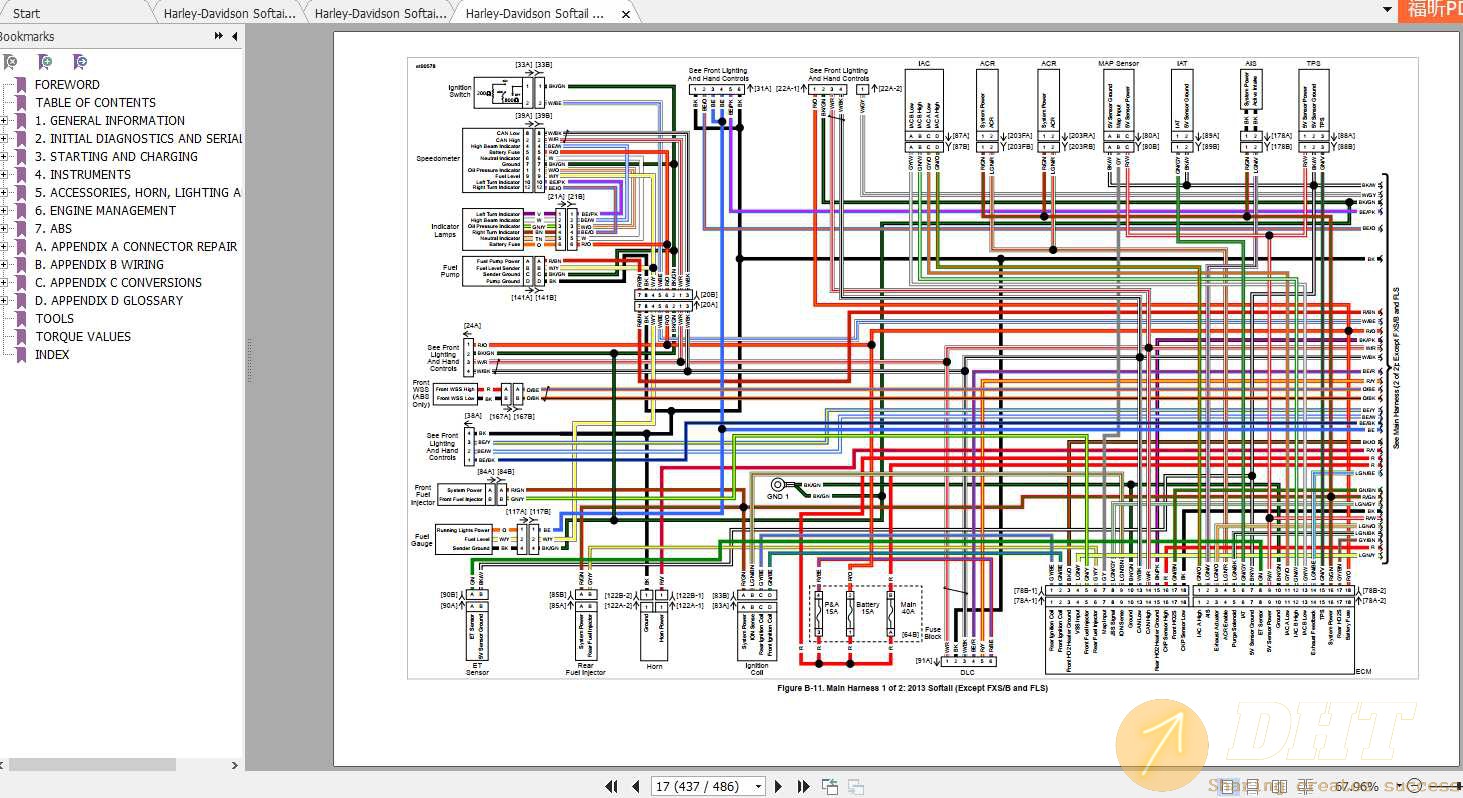
Task: Click the add new bookmark icon
Action: (x=45, y=62)
